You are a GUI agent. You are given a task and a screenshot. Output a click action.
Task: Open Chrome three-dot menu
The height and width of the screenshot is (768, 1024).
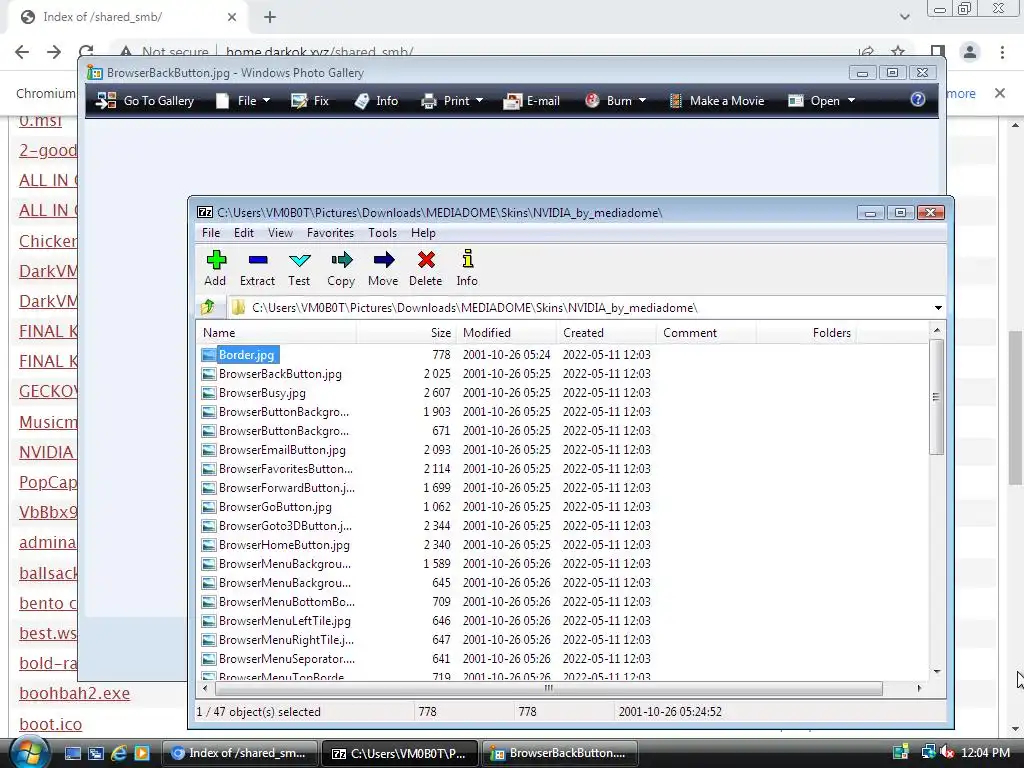tap(1002, 52)
